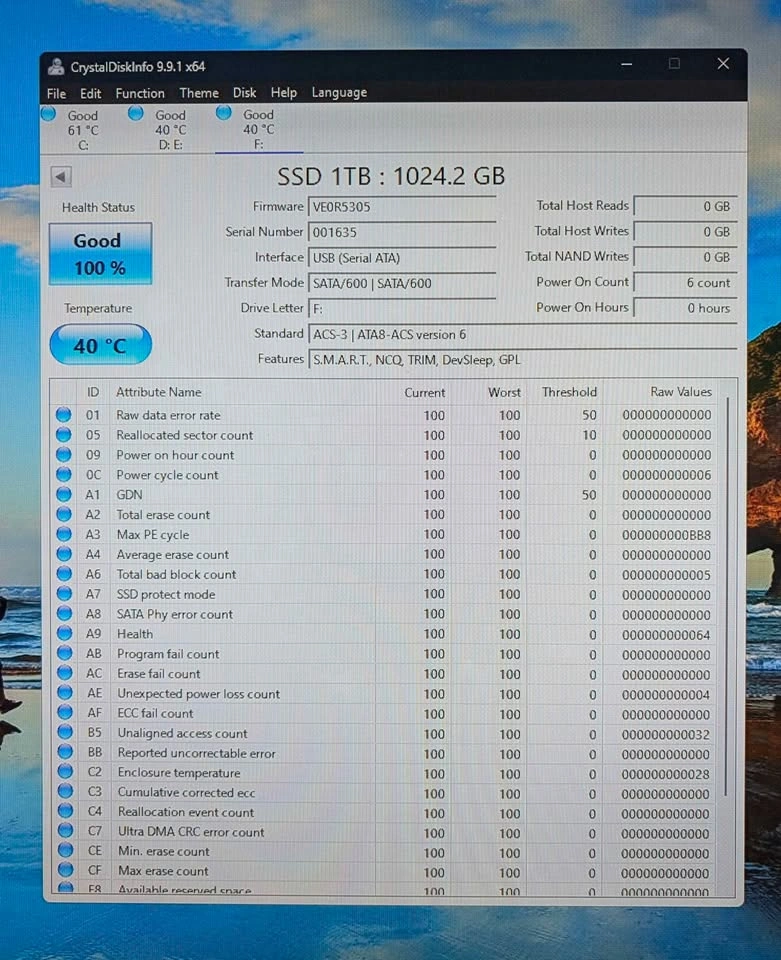Screen dimensions: 781x960
Task: Click raw value 000000000032 of Unaligned access count
Action: click(x=665, y=735)
